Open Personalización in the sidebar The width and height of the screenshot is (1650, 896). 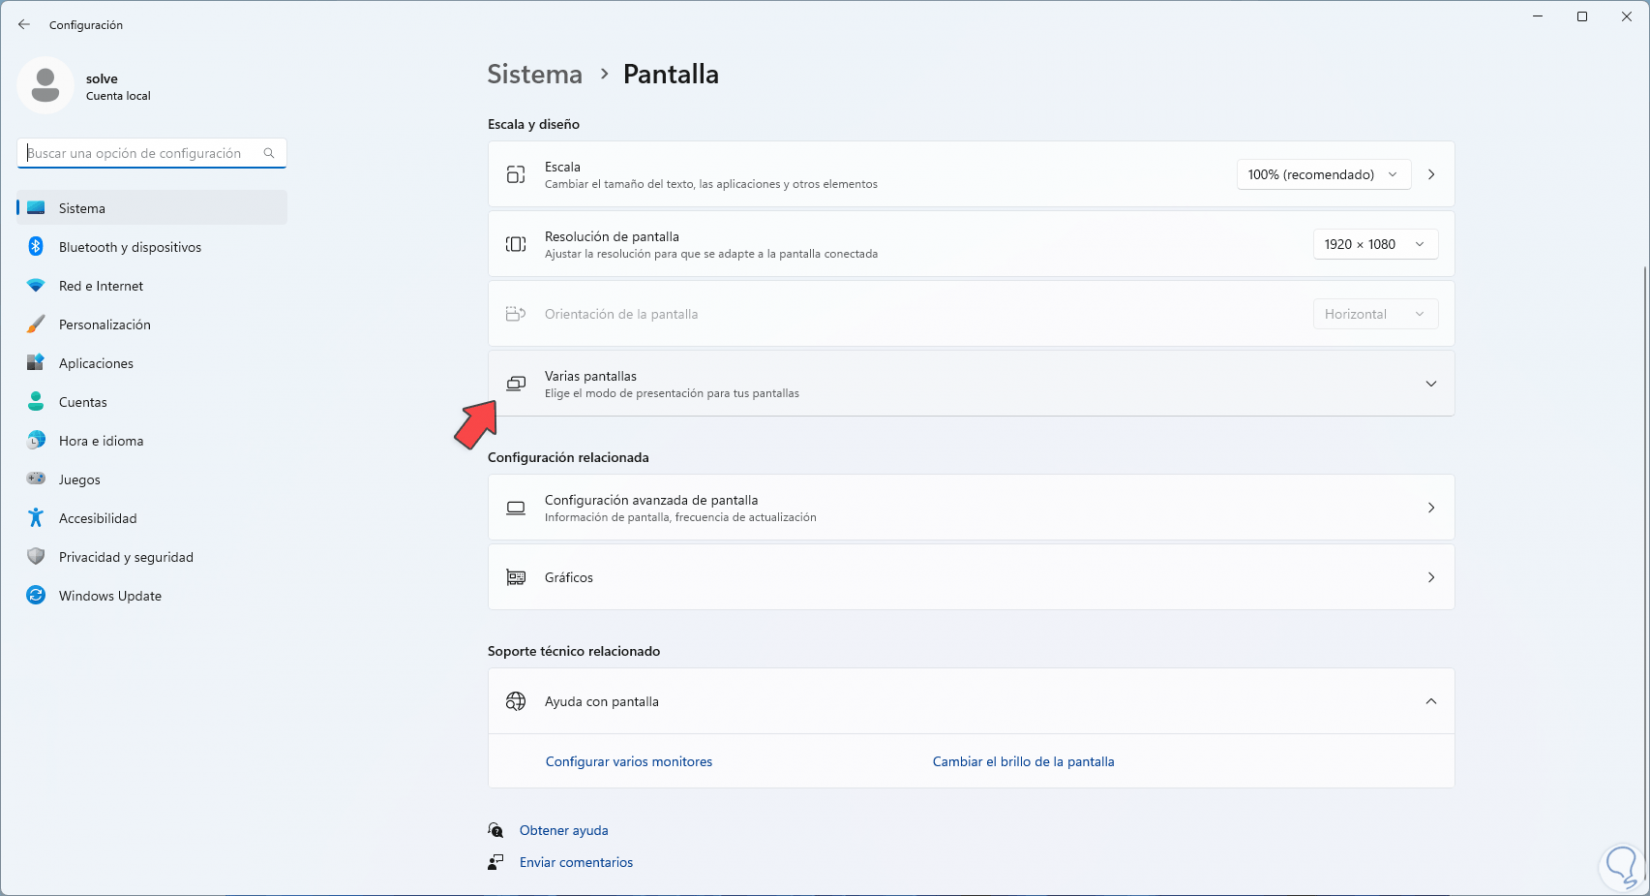coord(104,325)
